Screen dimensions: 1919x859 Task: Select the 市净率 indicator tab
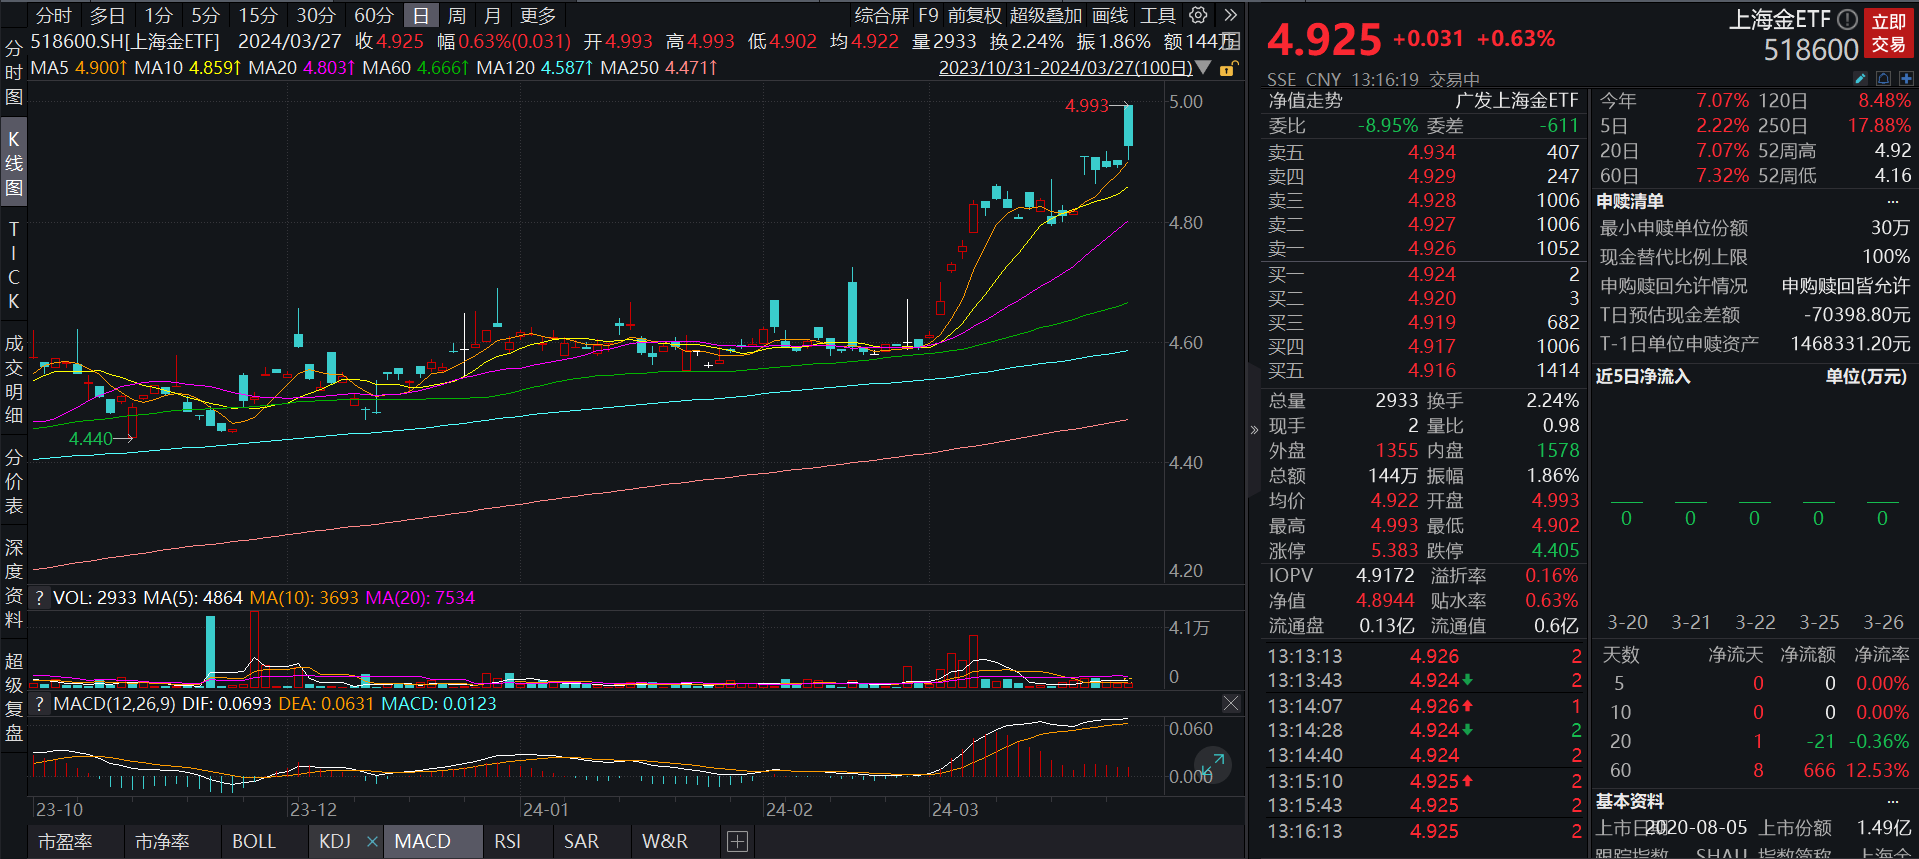click(162, 842)
